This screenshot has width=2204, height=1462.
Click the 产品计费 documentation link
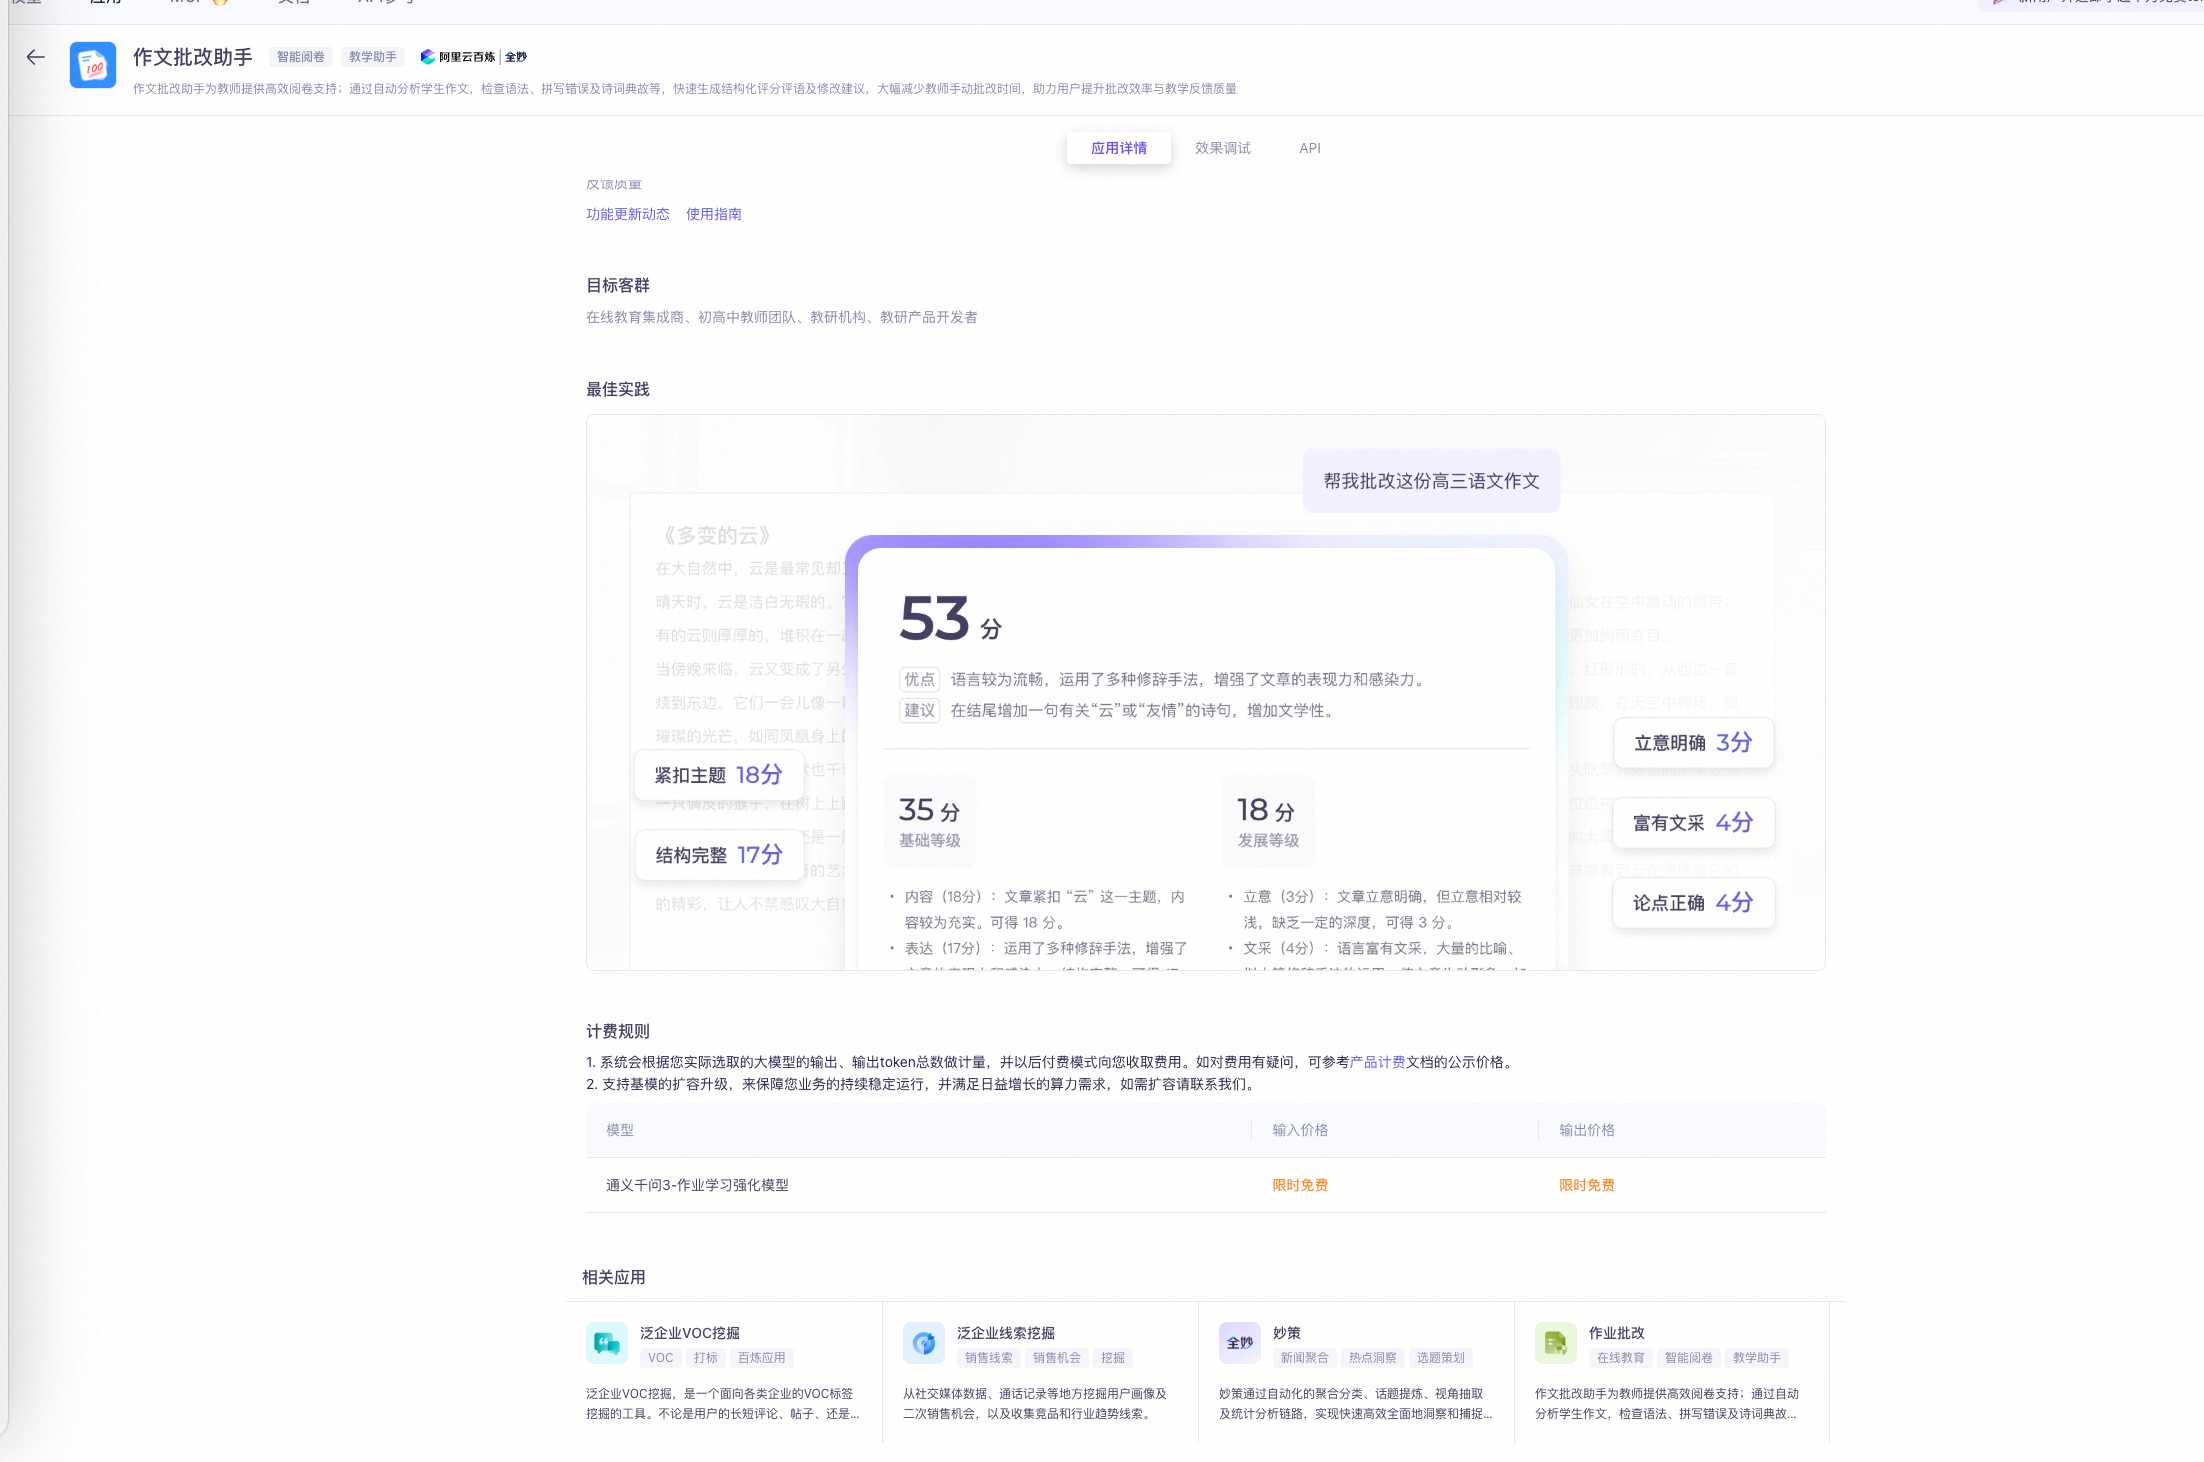[x=1377, y=1062]
